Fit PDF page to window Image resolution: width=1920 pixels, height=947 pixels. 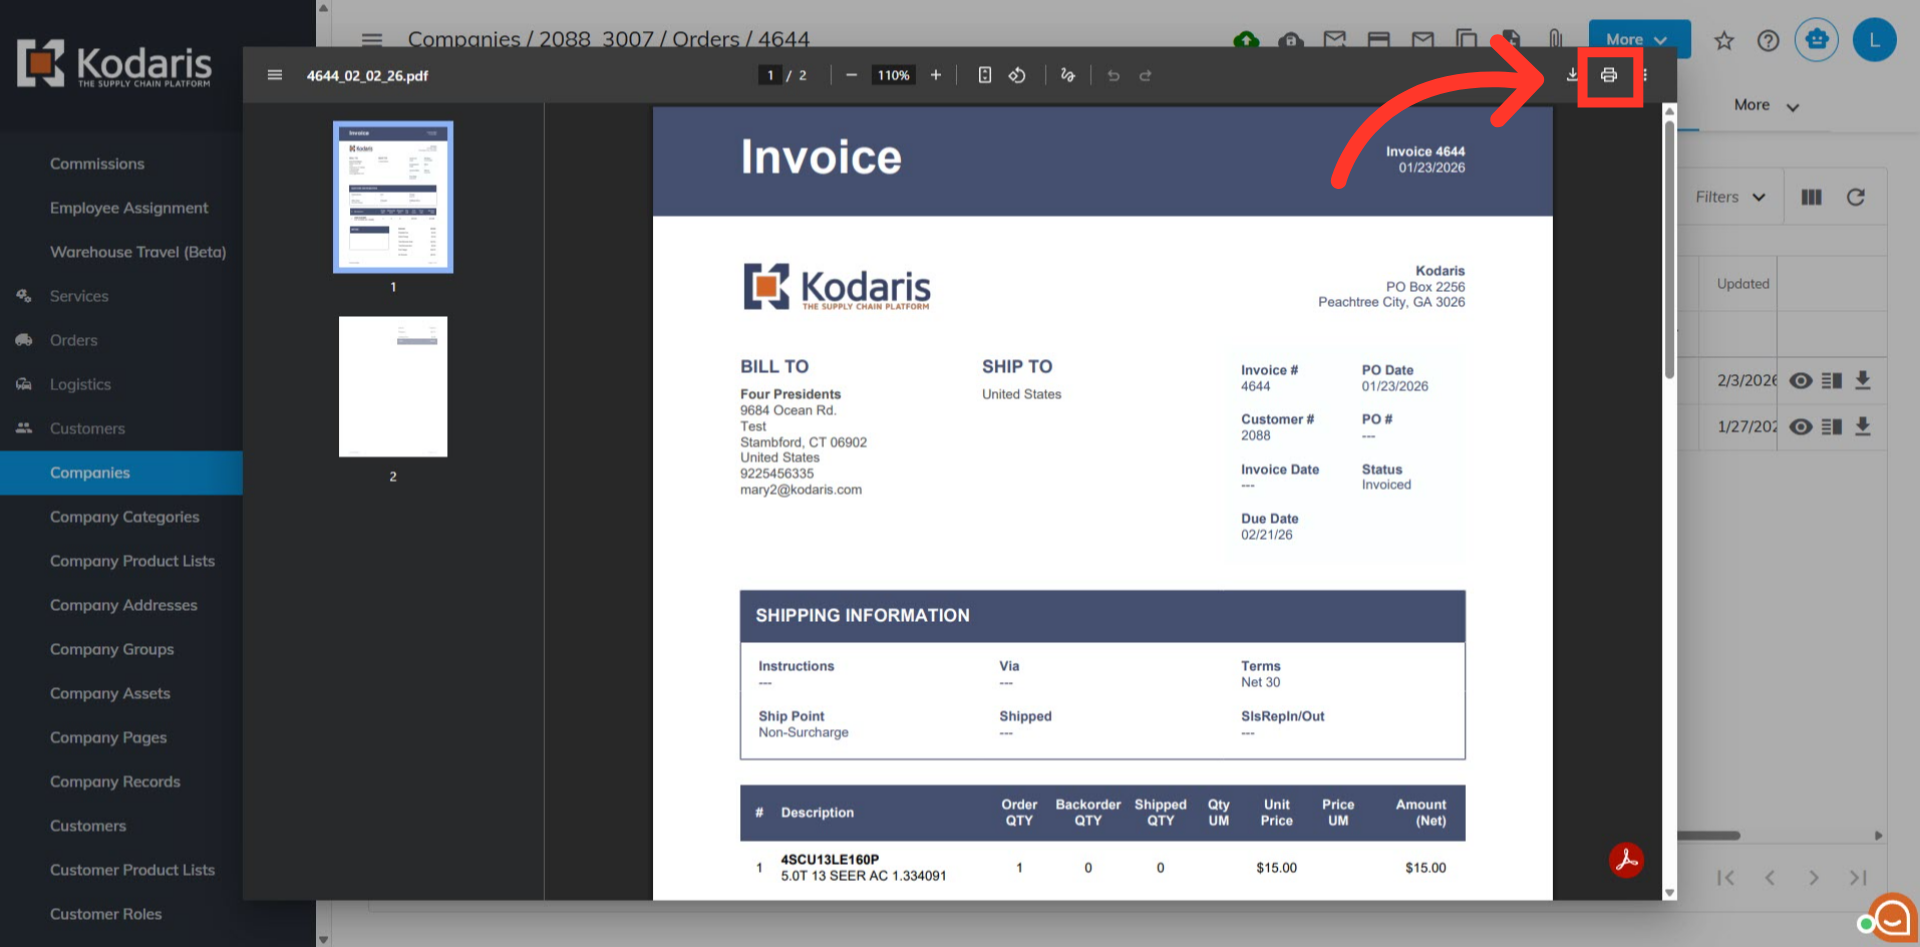coord(985,75)
